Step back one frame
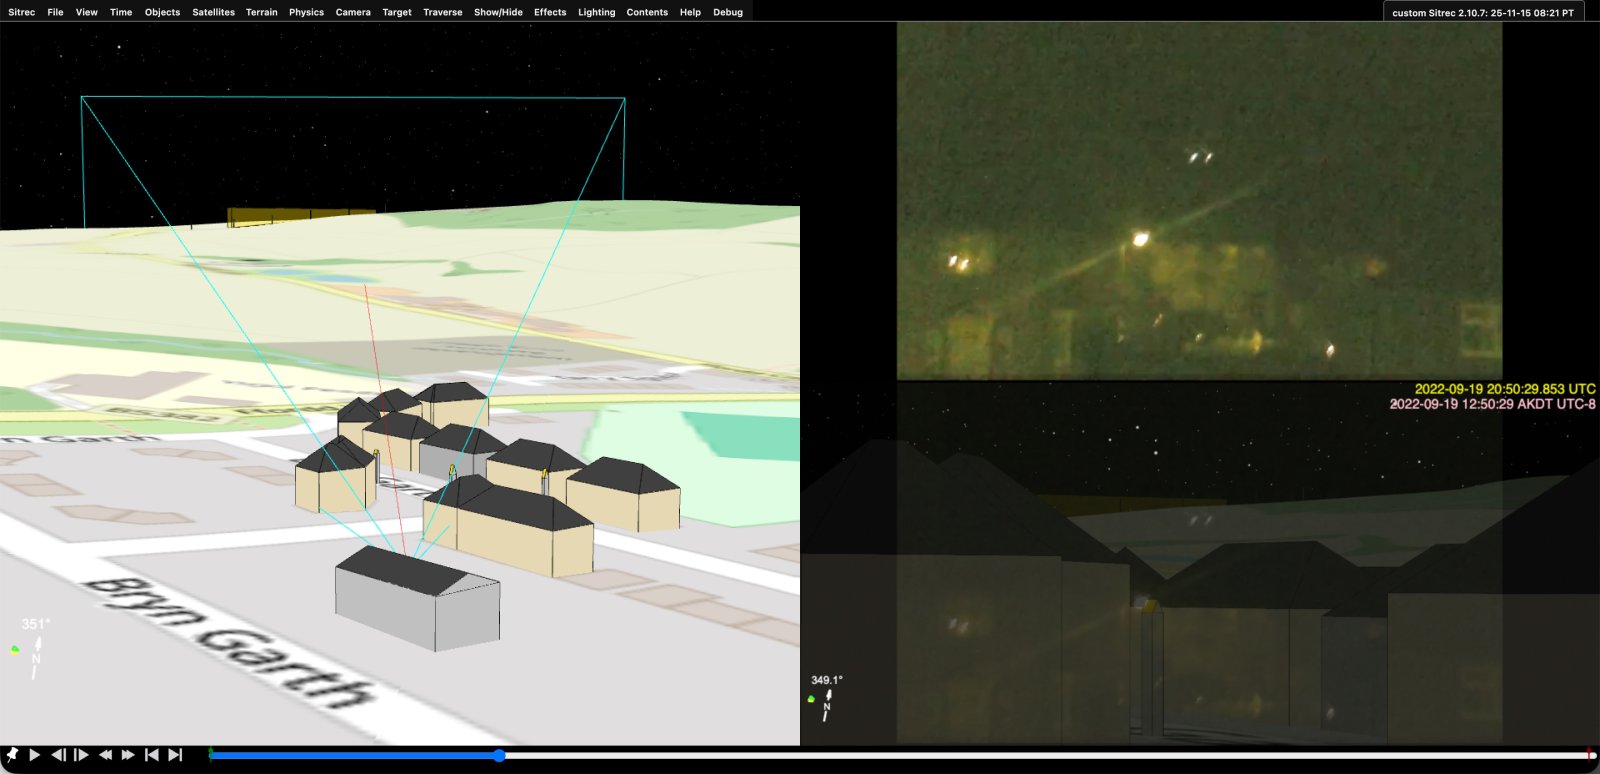The height and width of the screenshot is (774, 1600). (59, 755)
